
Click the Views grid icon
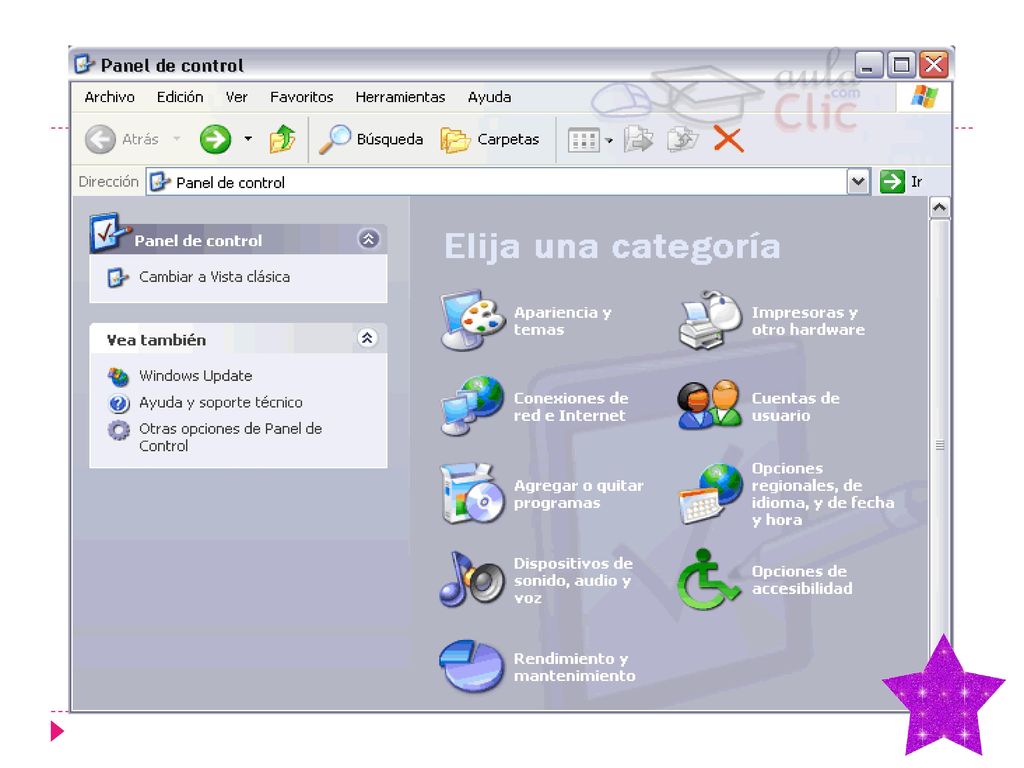coord(583,140)
